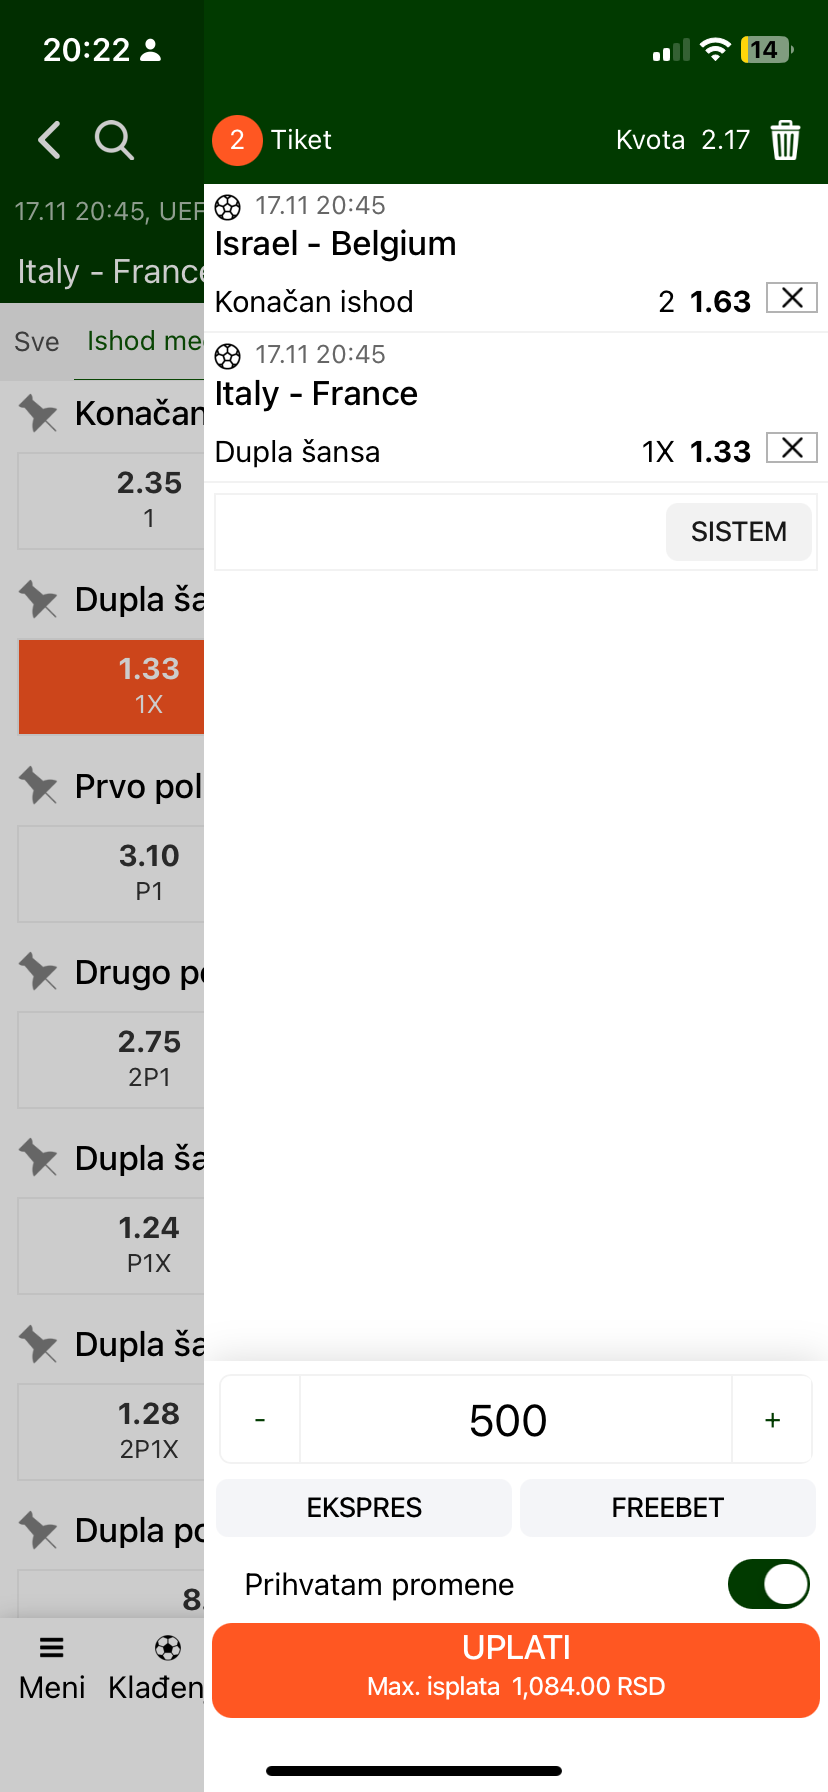This screenshot has width=828, height=1792.
Task: Select the 2.35 odds for outcome 1
Action: (112, 500)
